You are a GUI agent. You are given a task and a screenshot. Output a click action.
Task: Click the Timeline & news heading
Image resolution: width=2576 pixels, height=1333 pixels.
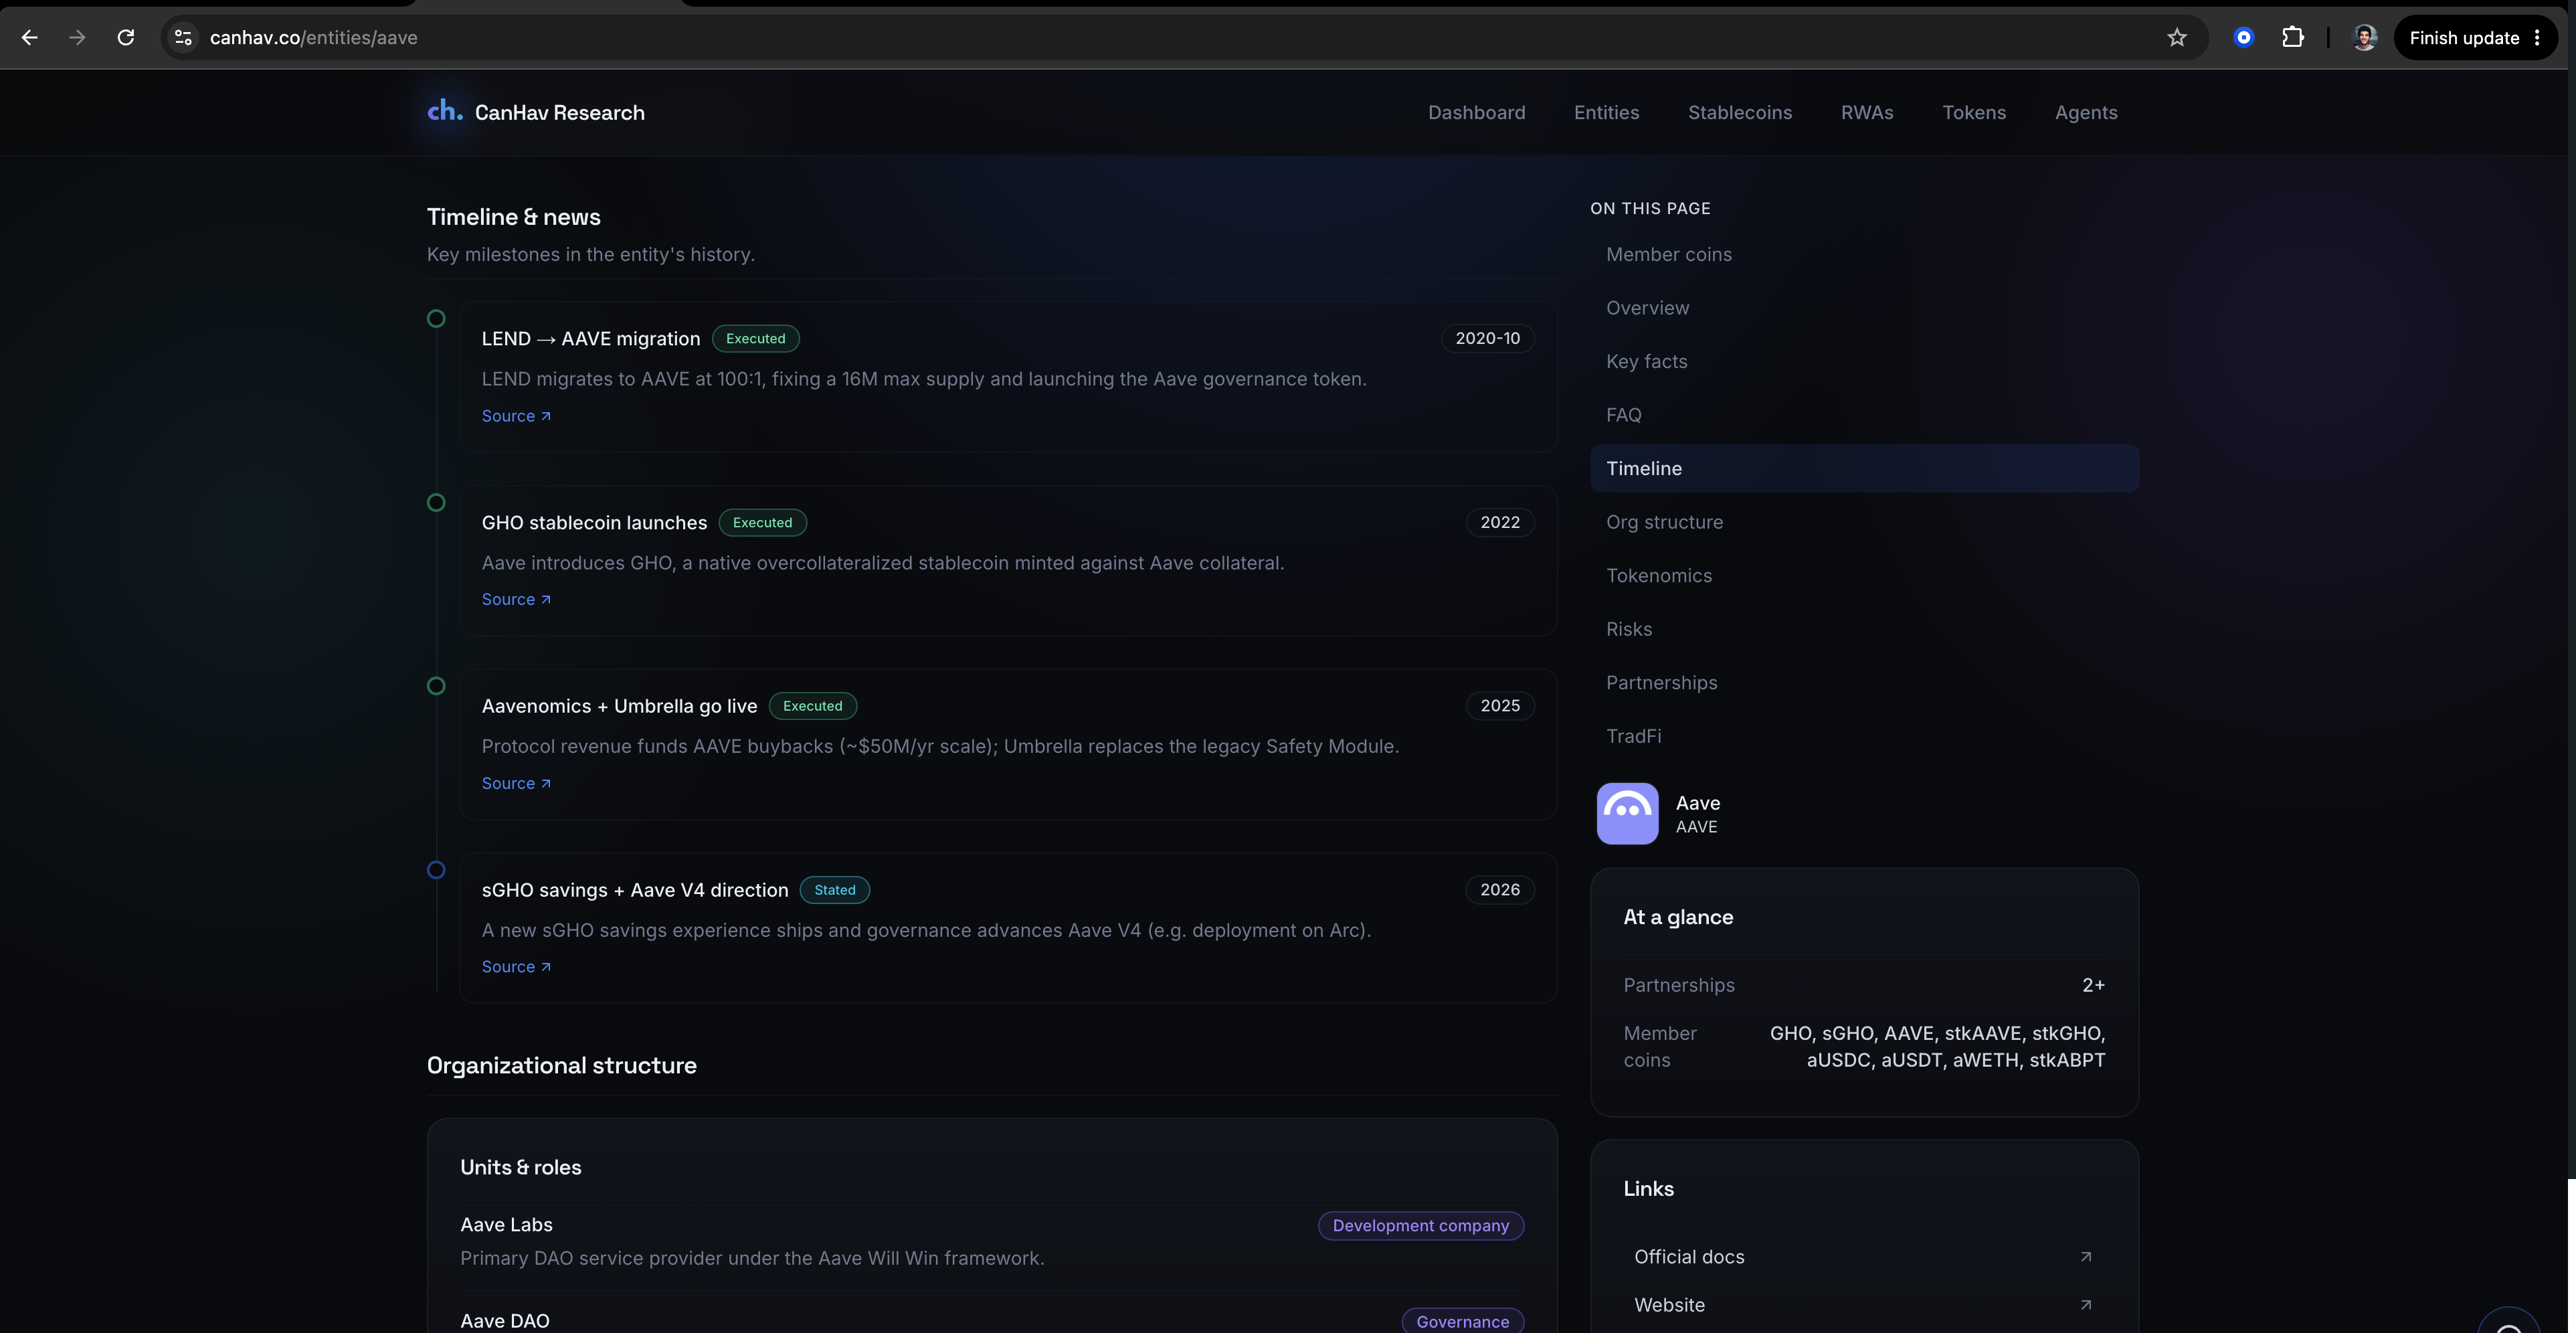coord(513,217)
